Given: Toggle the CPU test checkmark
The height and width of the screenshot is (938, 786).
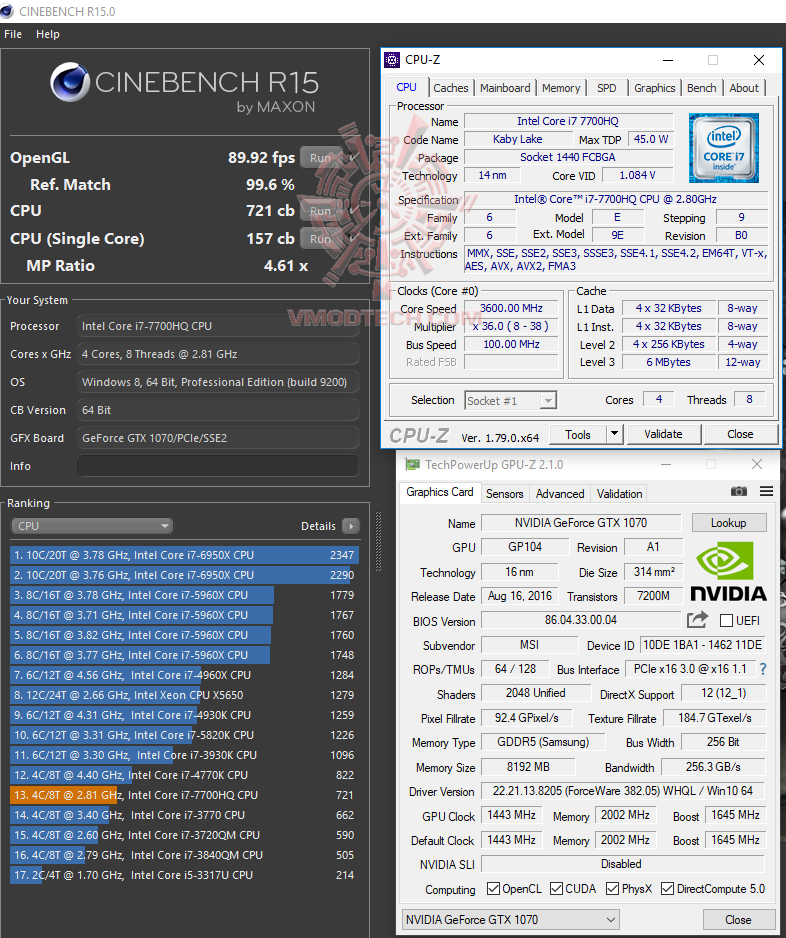Looking at the screenshot, I should (x=354, y=211).
